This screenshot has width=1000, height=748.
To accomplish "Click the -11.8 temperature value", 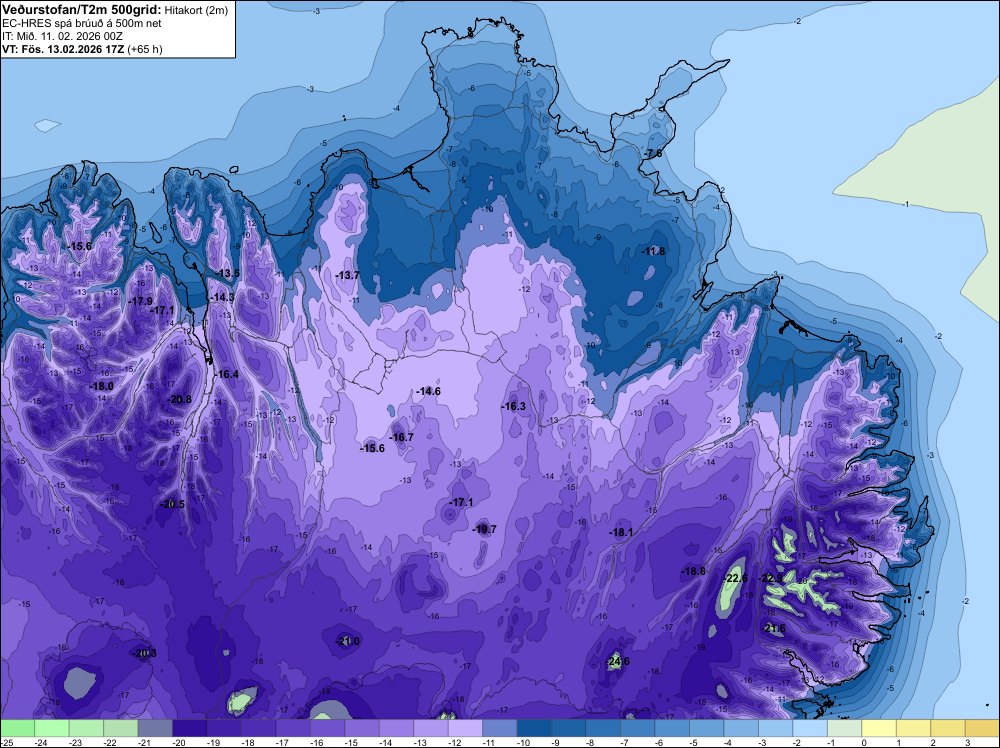I will (x=653, y=251).
